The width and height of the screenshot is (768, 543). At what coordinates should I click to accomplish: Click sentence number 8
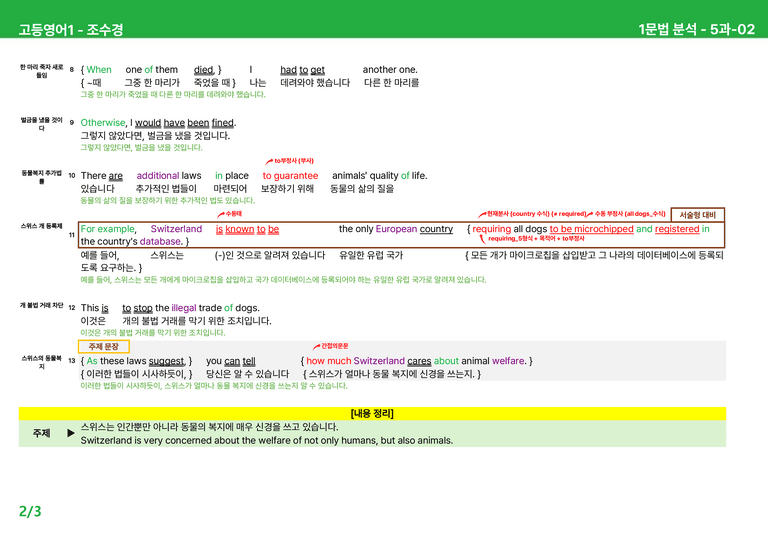coord(72,70)
